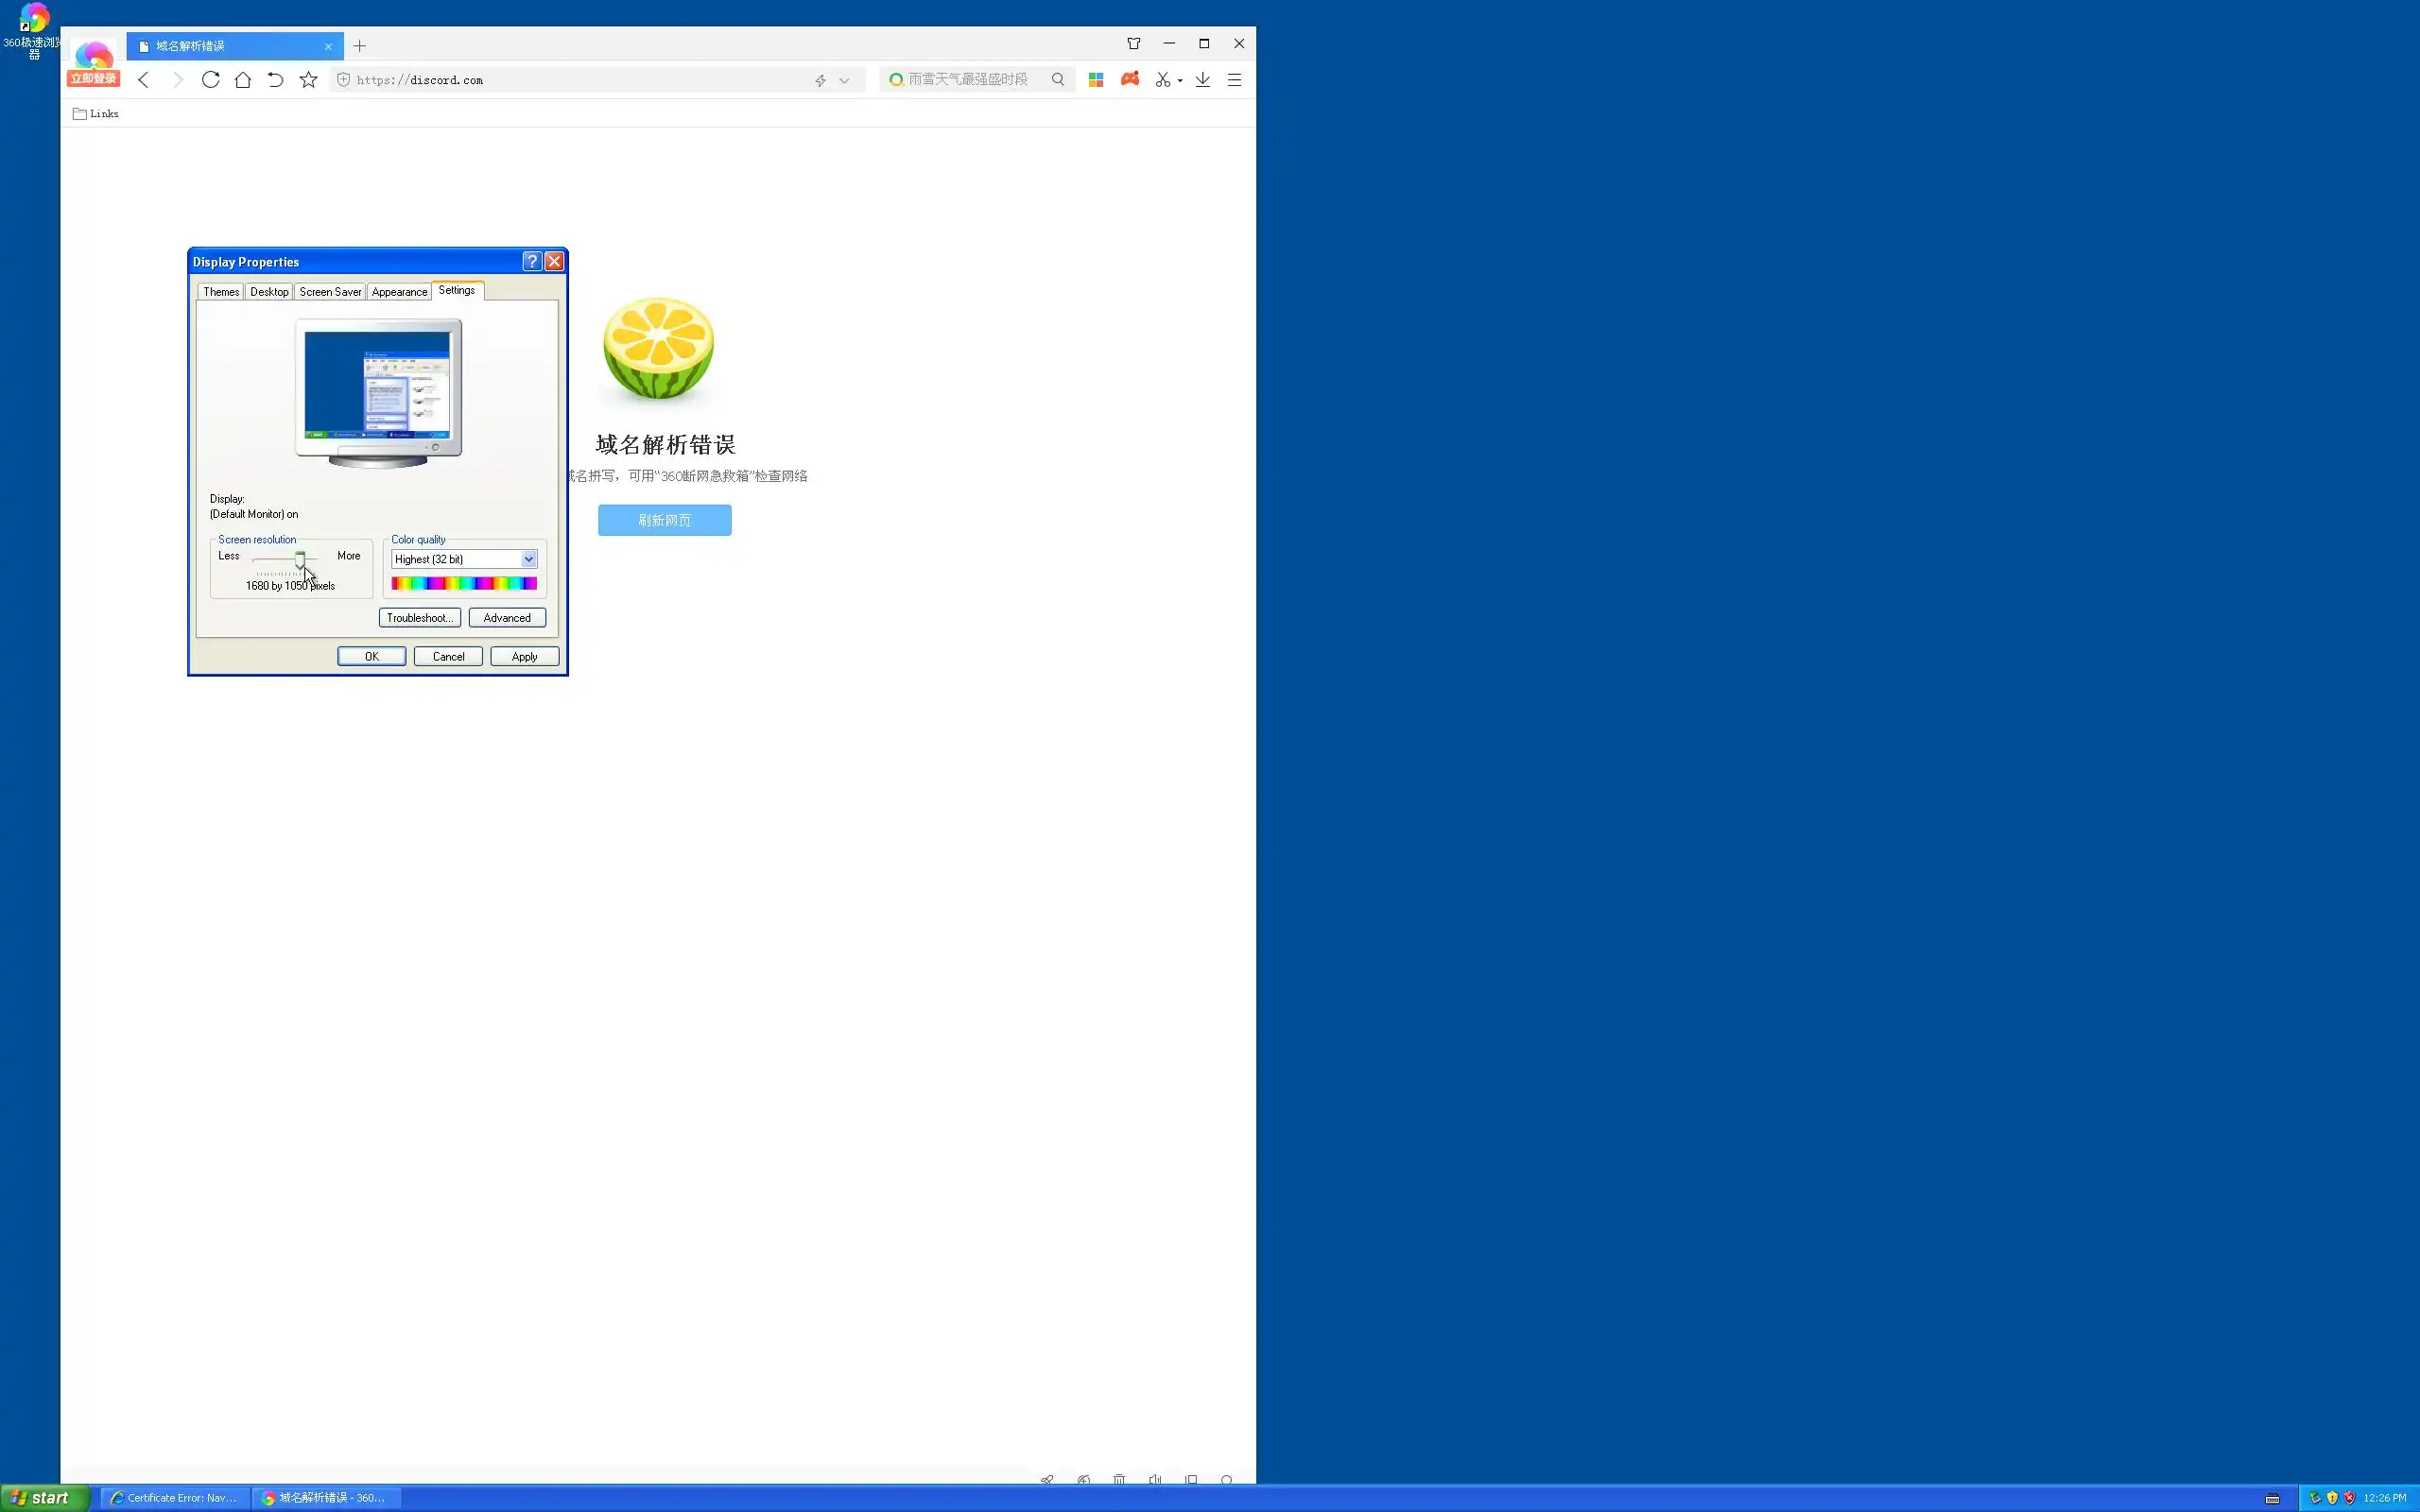The width and height of the screenshot is (2420, 1512).
Task: Expand the address bar history chevron
Action: coord(844,81)
